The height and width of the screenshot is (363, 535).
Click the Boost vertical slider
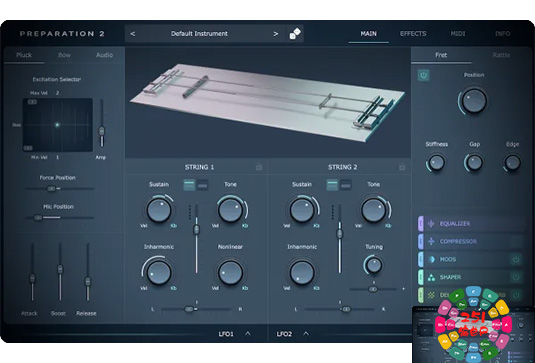60,269
